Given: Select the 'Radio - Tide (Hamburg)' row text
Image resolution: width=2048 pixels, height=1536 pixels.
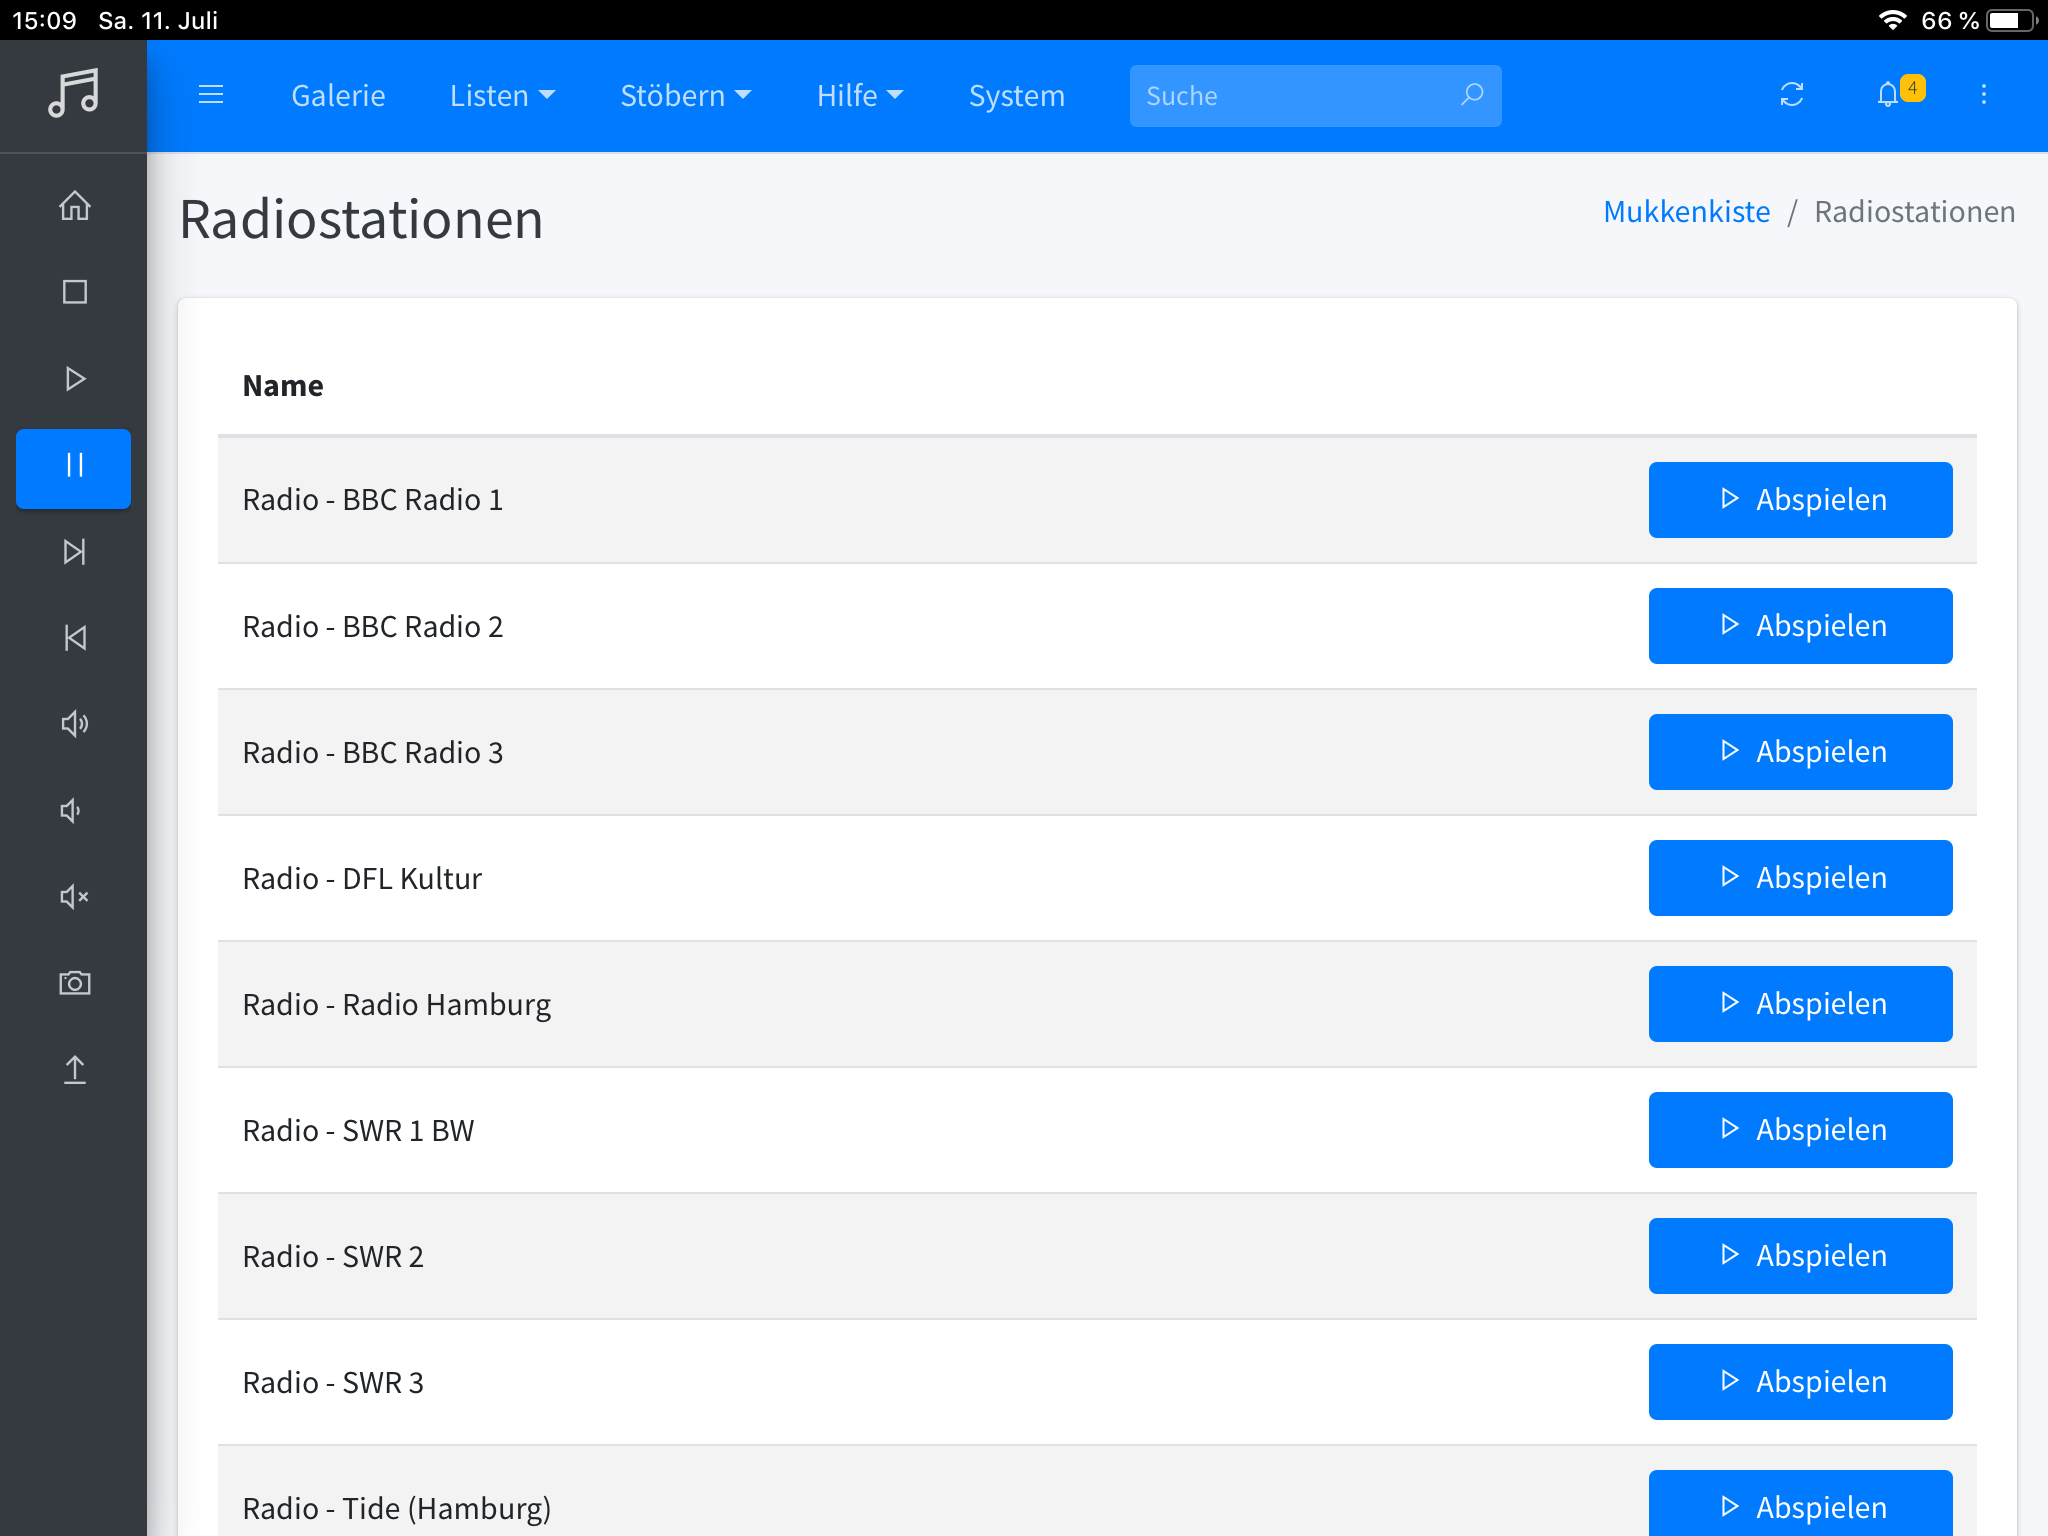Looking at the screenshot, I should click(x=397, y=1509).
